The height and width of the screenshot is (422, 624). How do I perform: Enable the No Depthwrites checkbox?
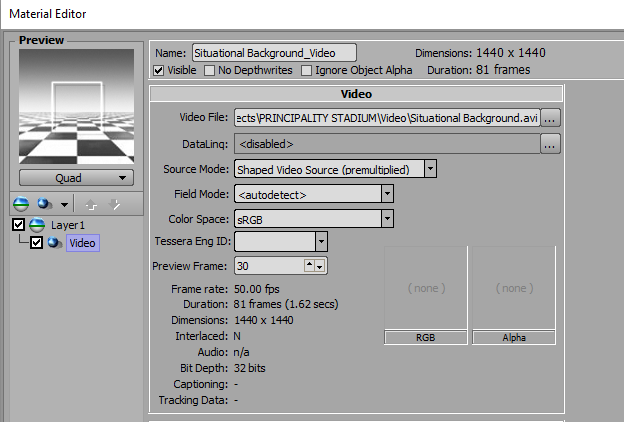(209, 70)
